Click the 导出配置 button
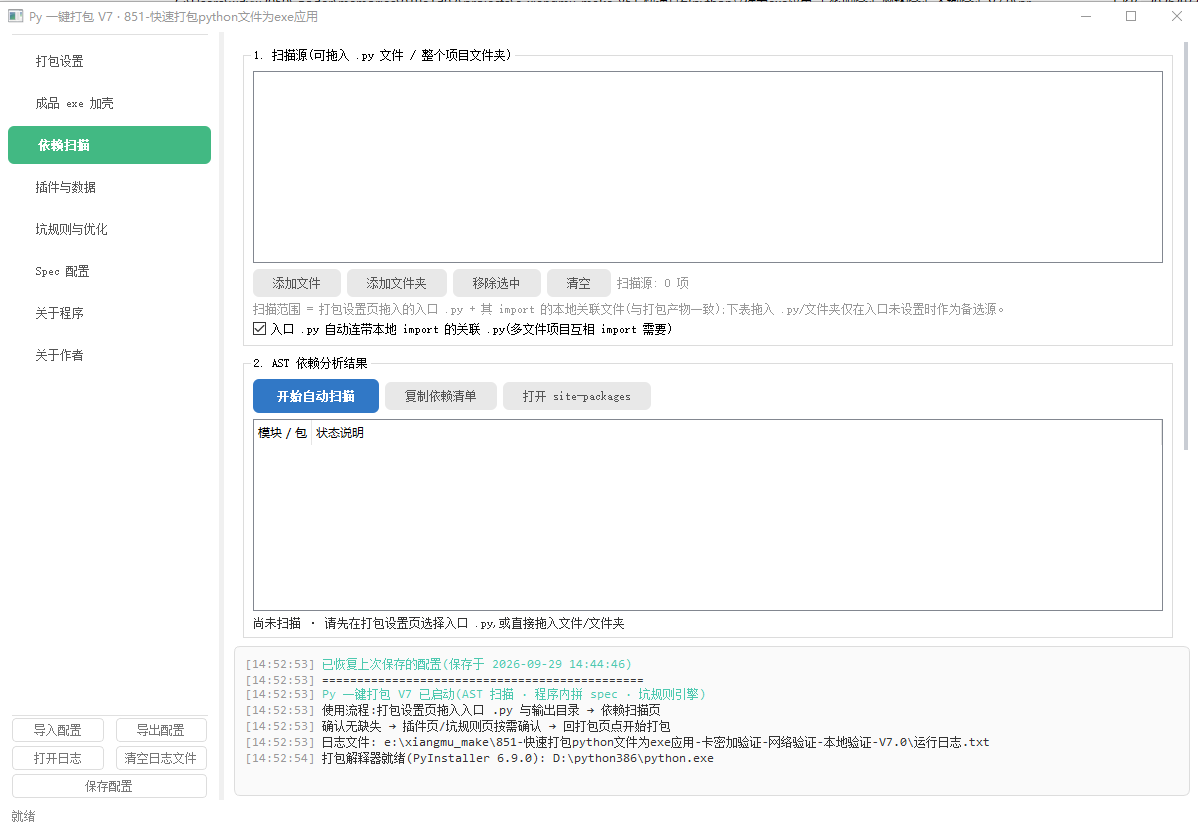 [161, 730]
